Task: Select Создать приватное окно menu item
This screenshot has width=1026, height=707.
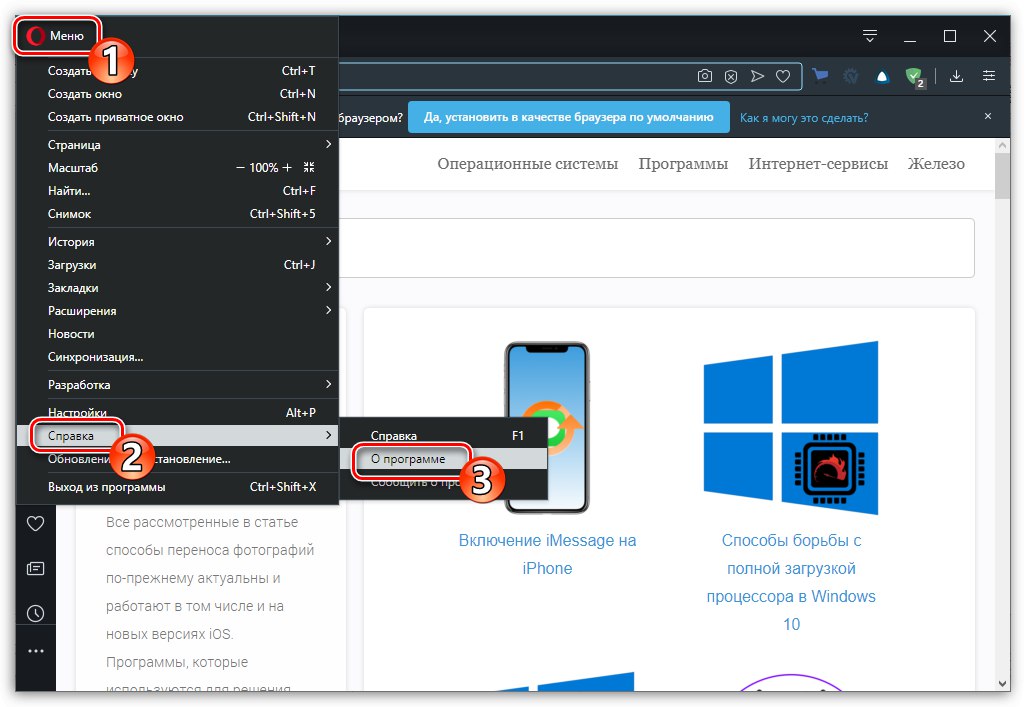Action: coord(177,117)
